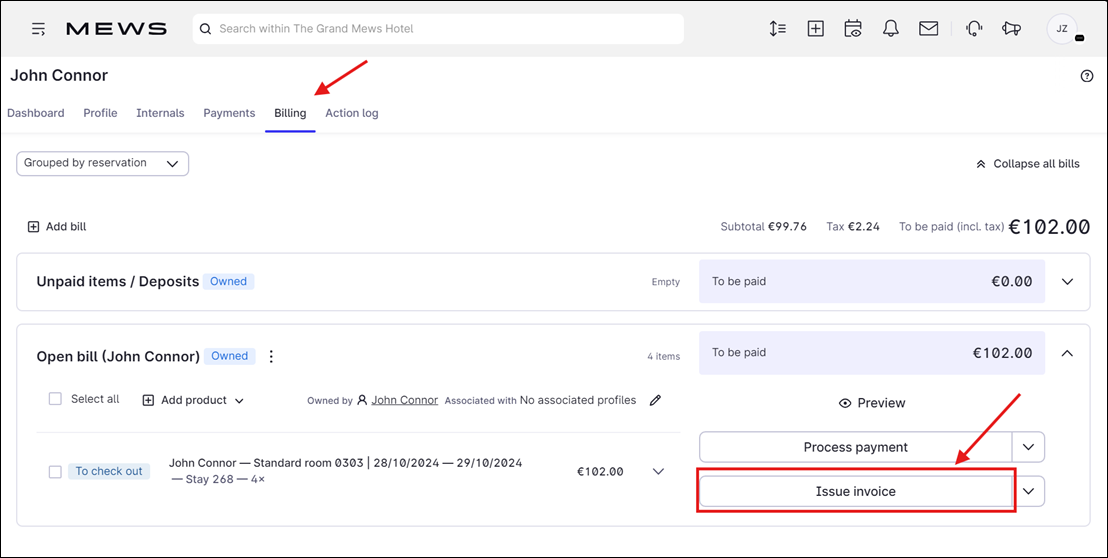Open the Process payment dropdown arrow

coord(1028,447)
